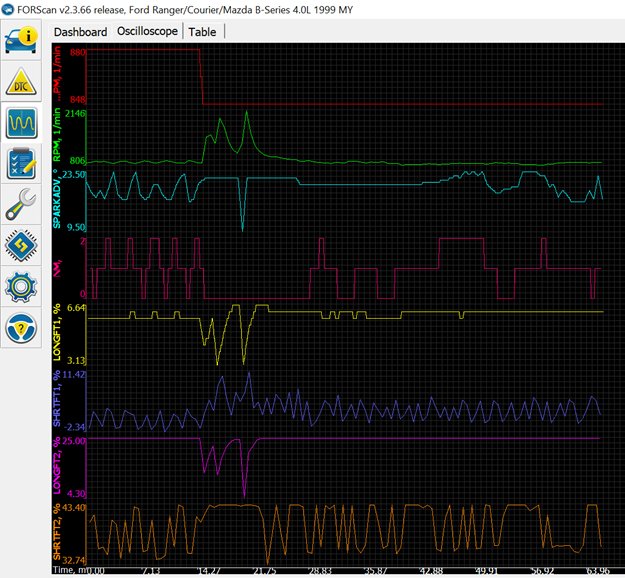Select the yellow LONGFT1 channel label
625x578 pixels.
coord(57,333)
